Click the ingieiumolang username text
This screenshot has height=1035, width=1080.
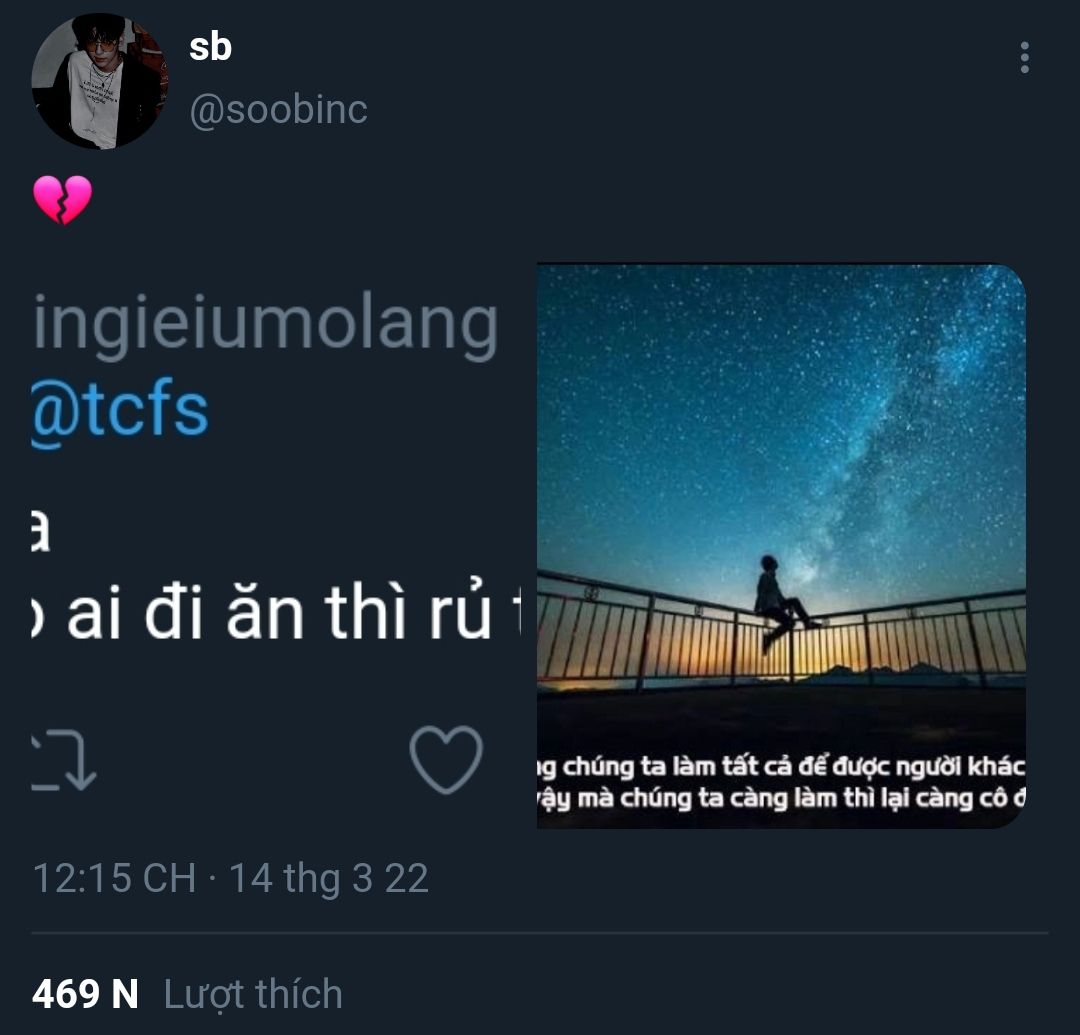click(x=265, y=324)
